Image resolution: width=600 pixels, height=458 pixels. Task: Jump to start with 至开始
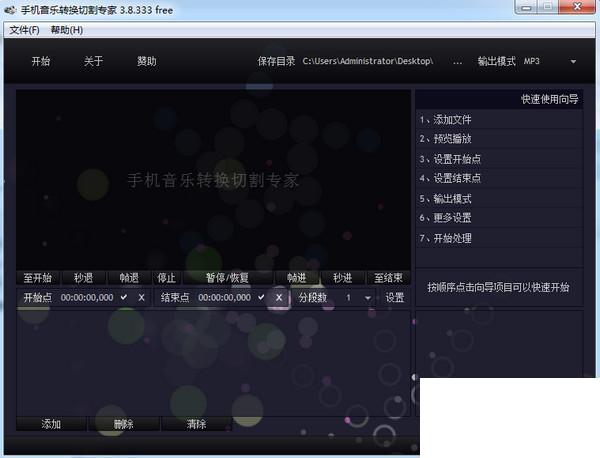pos(38,278)
